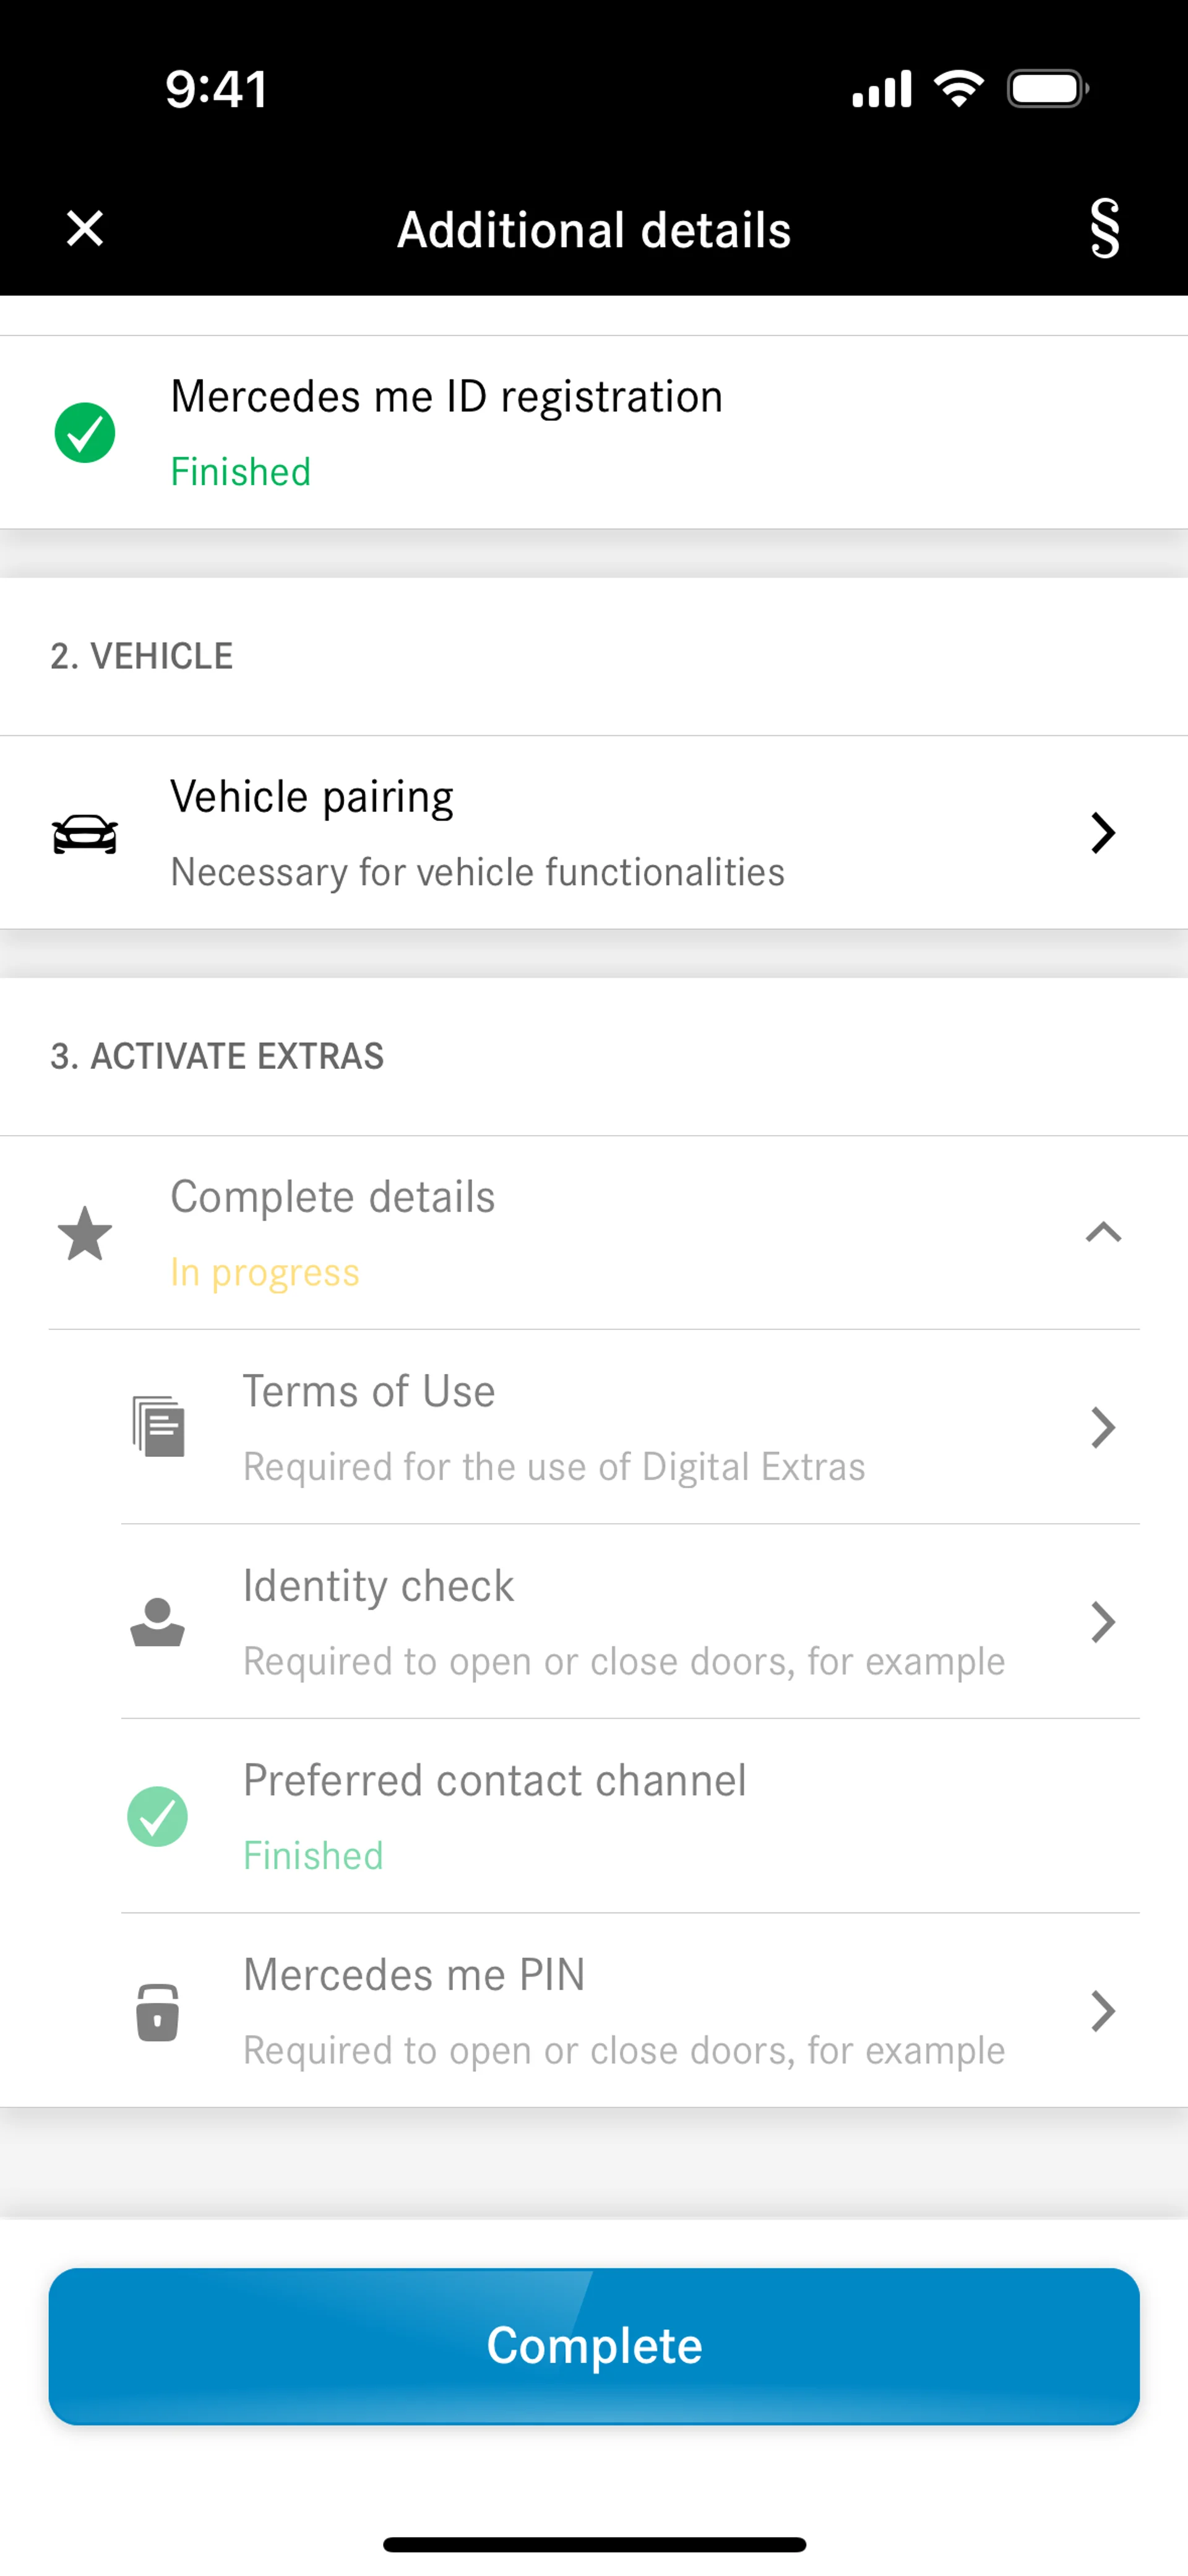This screenshot has height=2576, width=1188.
Task: Tap the Terms of Use document icon
Action: (158, 1427)
